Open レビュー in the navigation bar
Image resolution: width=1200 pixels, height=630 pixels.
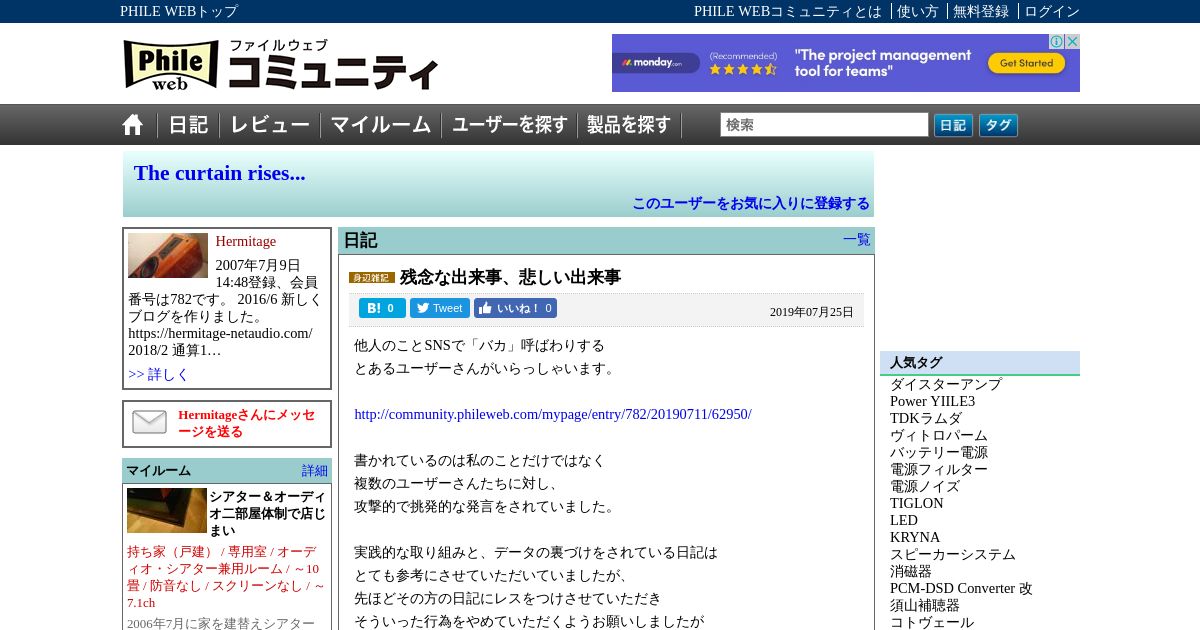pyautogui.click(x=270, y=125)
